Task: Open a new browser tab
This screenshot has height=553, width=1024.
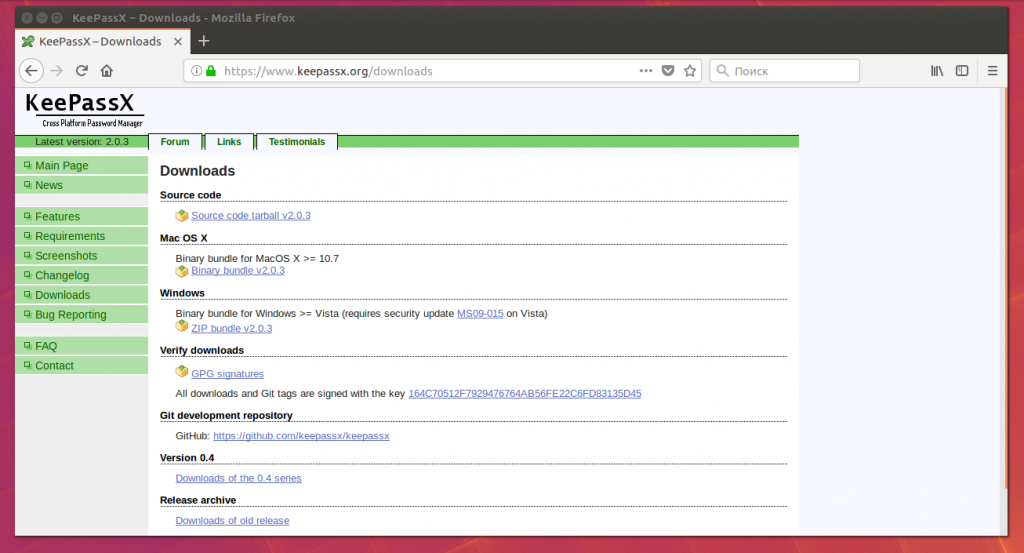Action: [204, 41]
